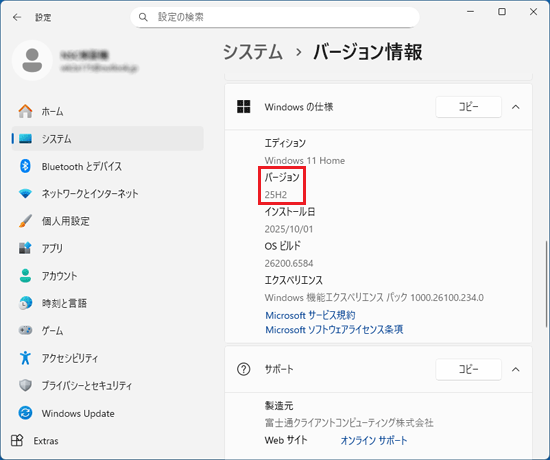The image size is (550, 460).
Task: Focus the 設定の検索 search field
Action: (275, 17)
